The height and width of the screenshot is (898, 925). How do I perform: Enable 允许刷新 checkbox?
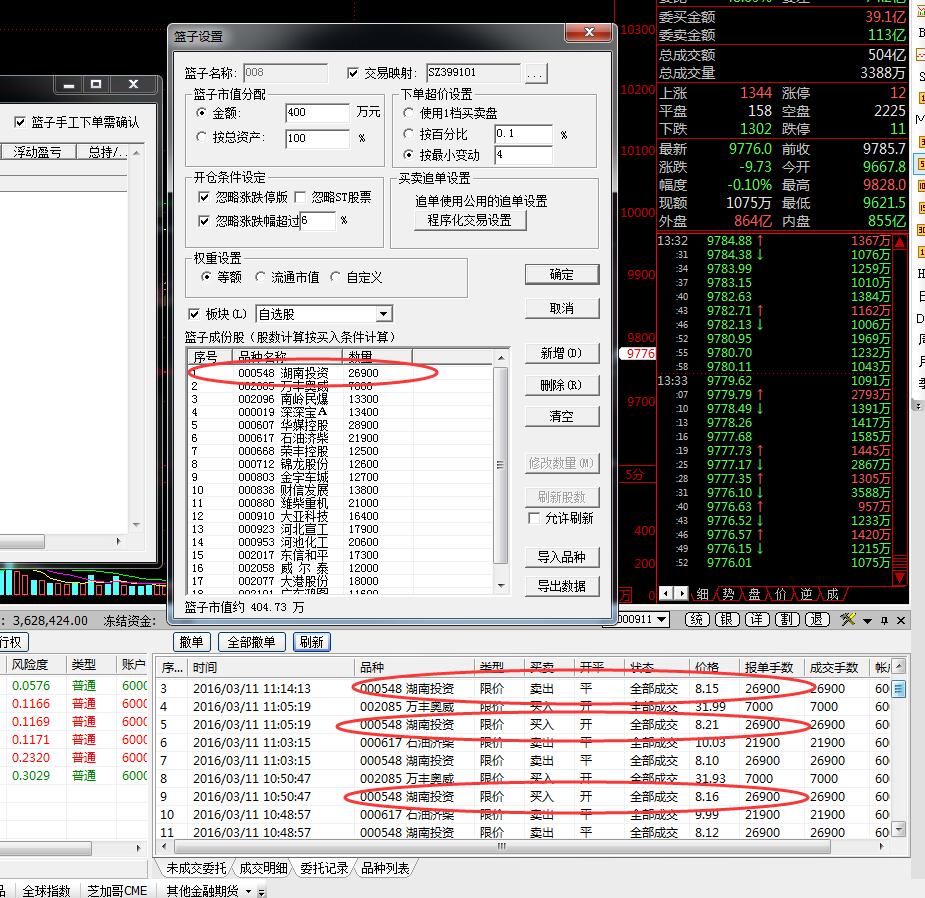(x=534, y=518)
